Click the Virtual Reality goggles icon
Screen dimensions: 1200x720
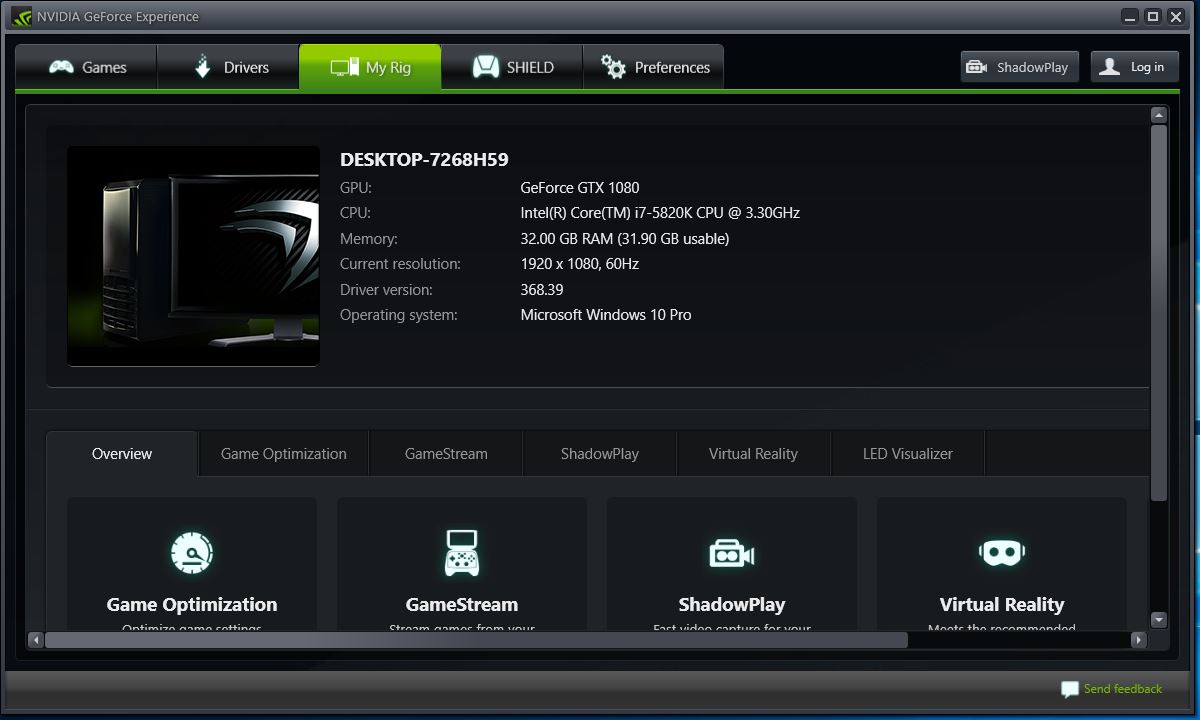tap(1001, 551)
